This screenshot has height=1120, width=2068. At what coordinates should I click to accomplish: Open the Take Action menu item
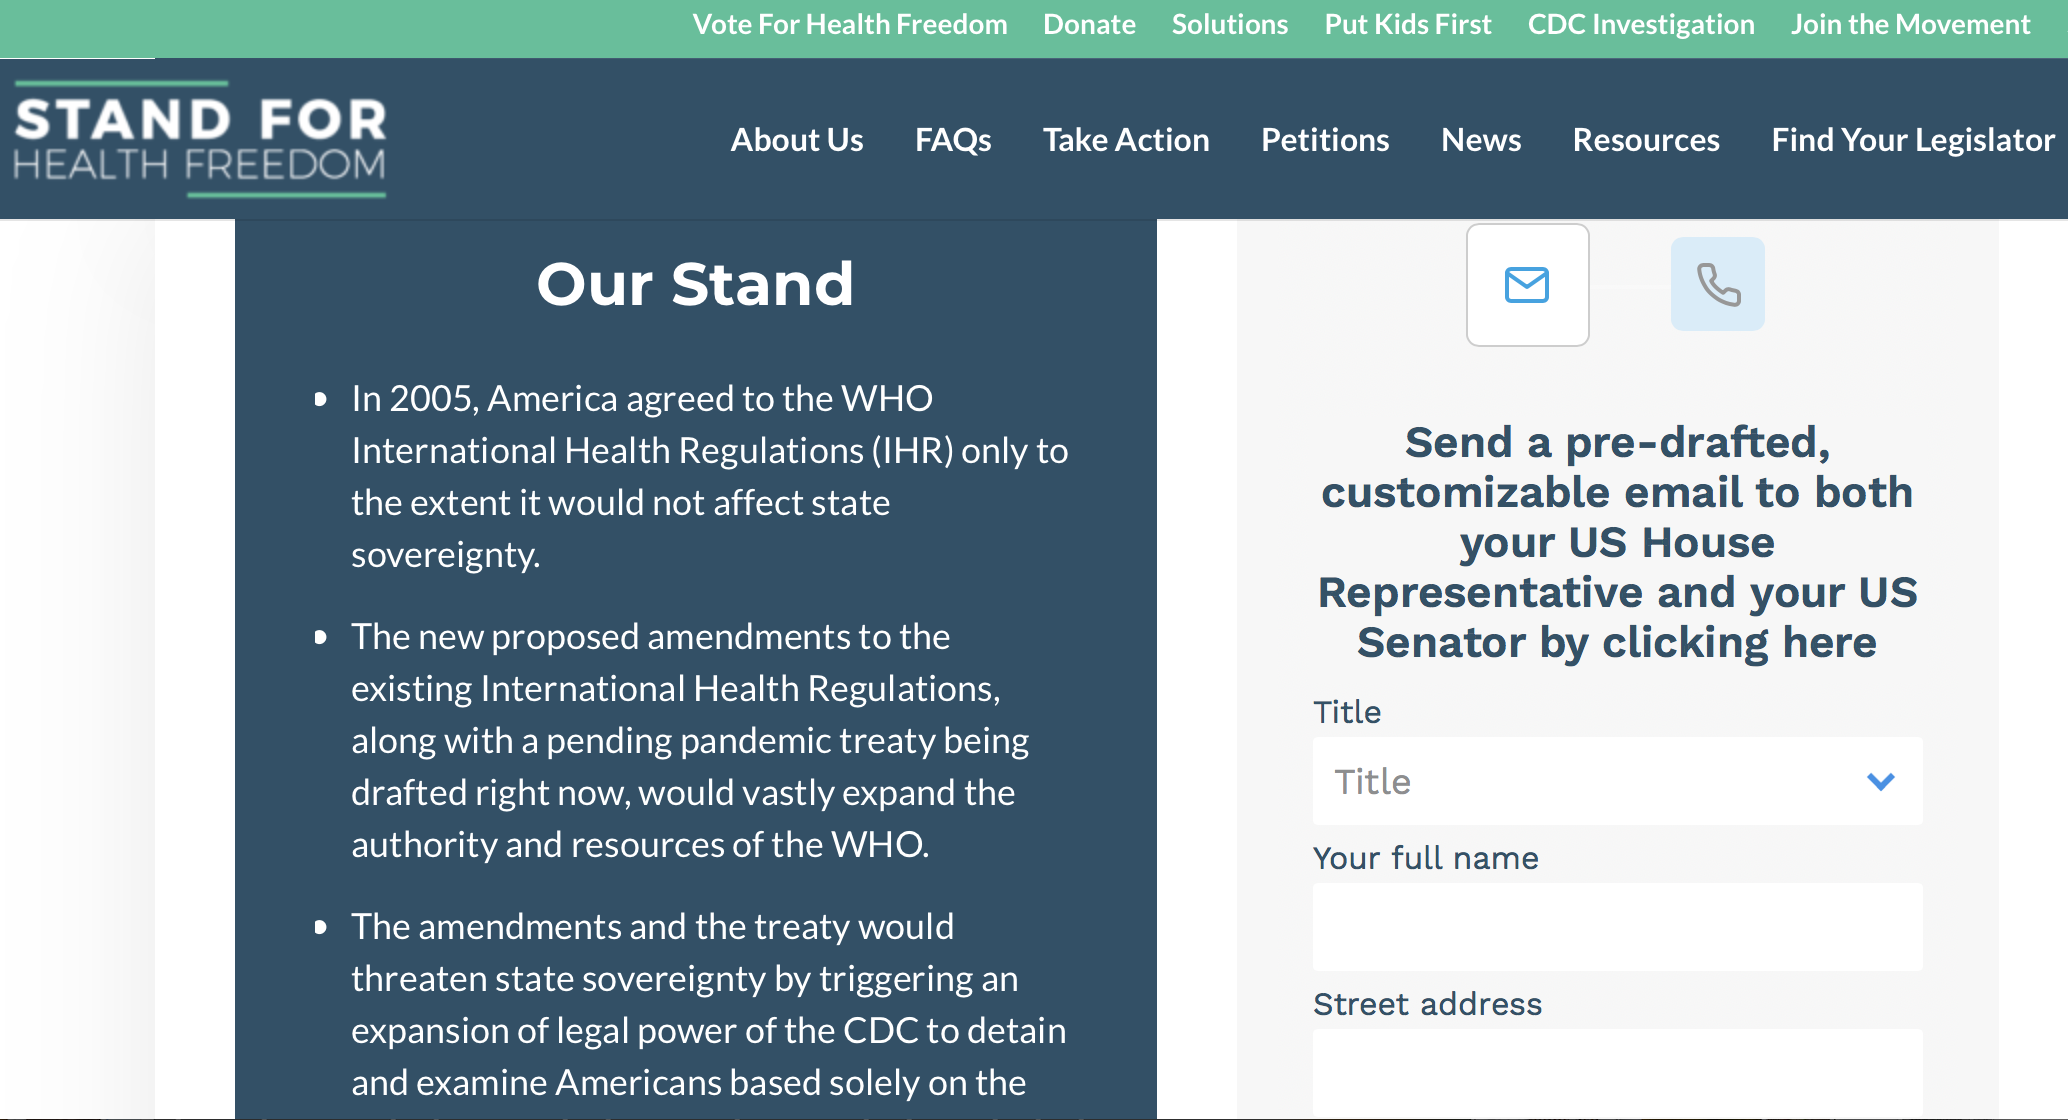pyautogui.click(x=1126, y=140)
